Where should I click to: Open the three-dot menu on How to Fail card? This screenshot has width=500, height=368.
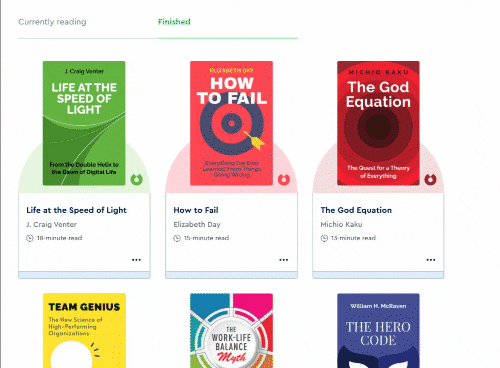click(284, 260)
